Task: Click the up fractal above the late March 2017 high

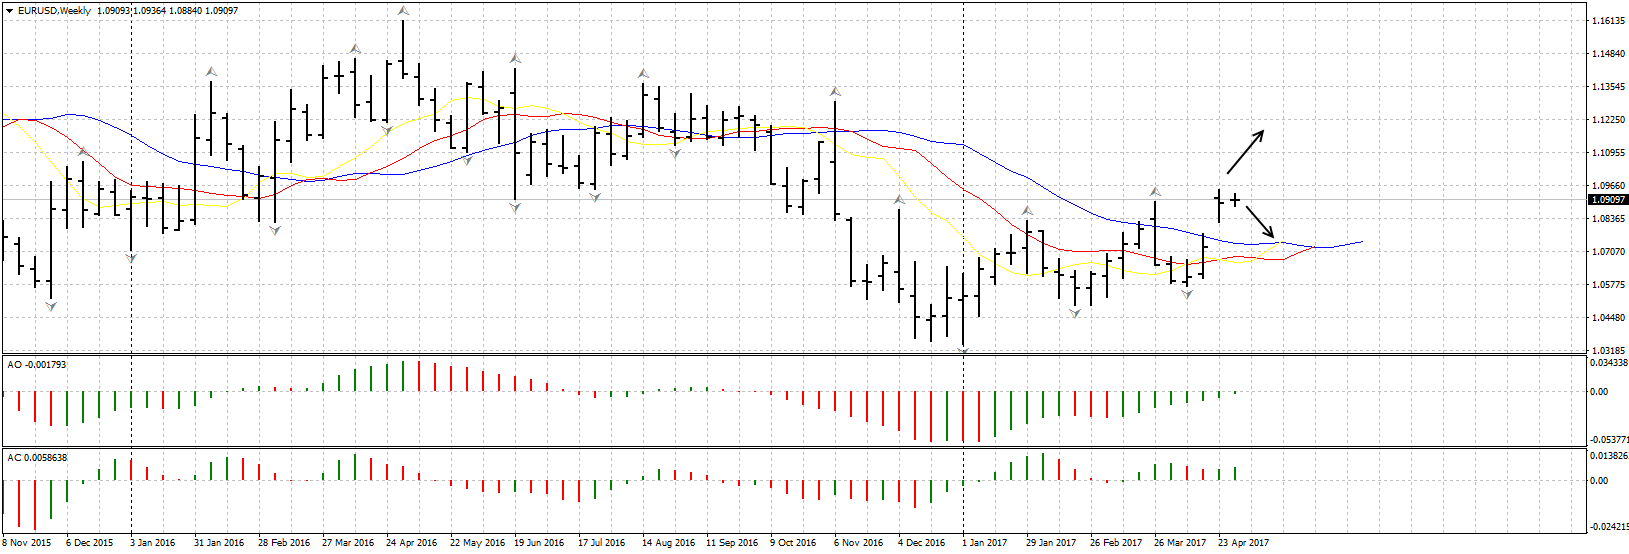Action: point(1155,191)
